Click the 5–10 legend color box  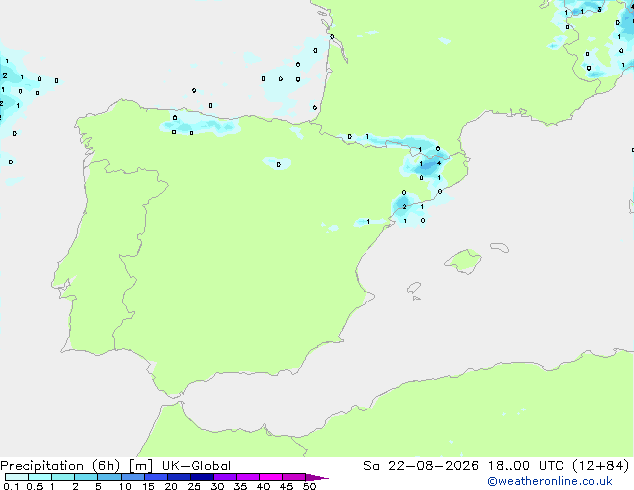coord(109,477)
